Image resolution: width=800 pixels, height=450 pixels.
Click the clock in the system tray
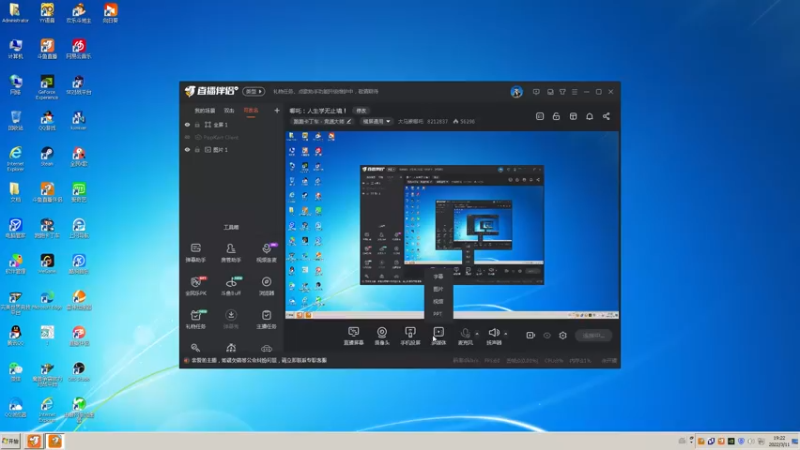click(779, 441)
